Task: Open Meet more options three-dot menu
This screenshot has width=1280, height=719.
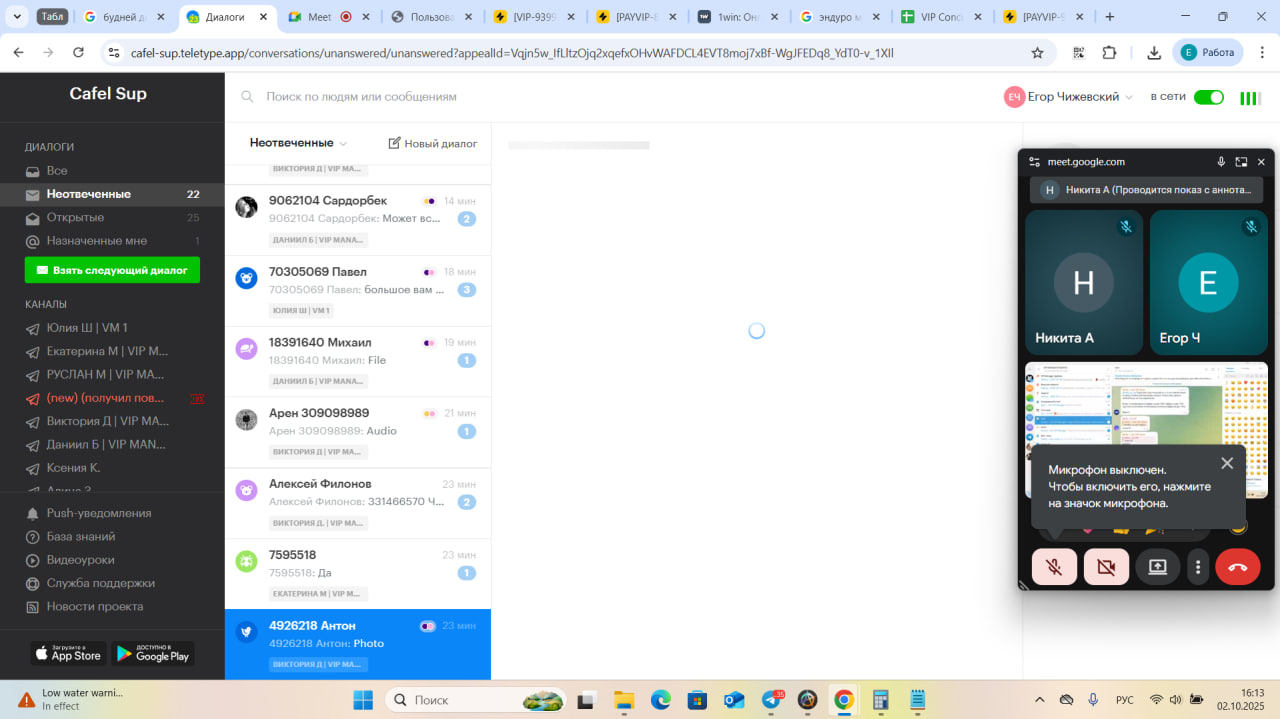Action: (x=1198, y=567)
